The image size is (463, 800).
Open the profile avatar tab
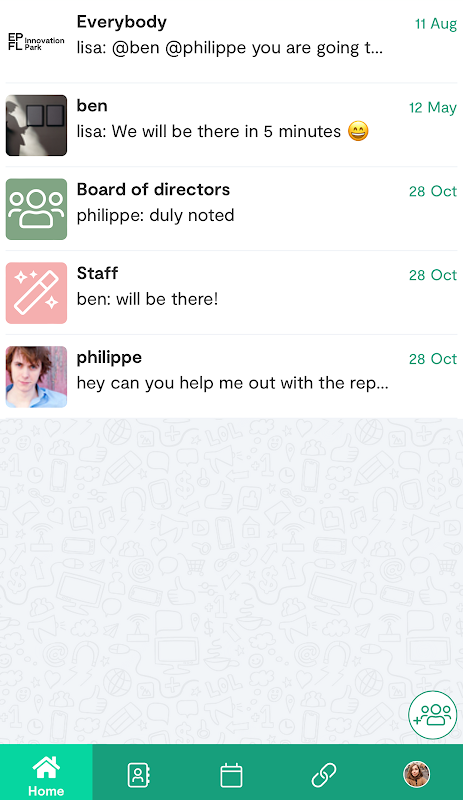click(x=417, y=774)
